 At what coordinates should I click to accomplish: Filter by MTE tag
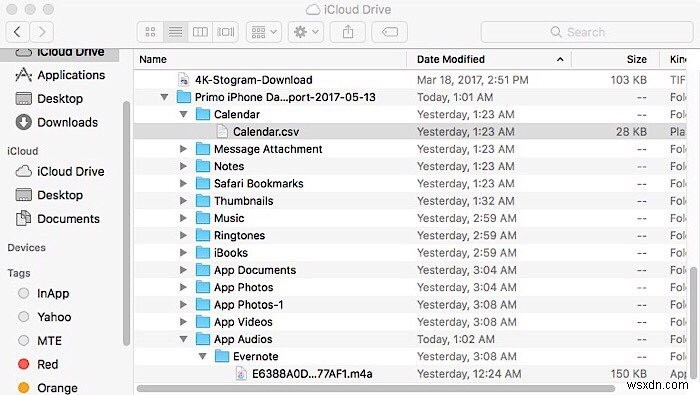coord(40,341)
